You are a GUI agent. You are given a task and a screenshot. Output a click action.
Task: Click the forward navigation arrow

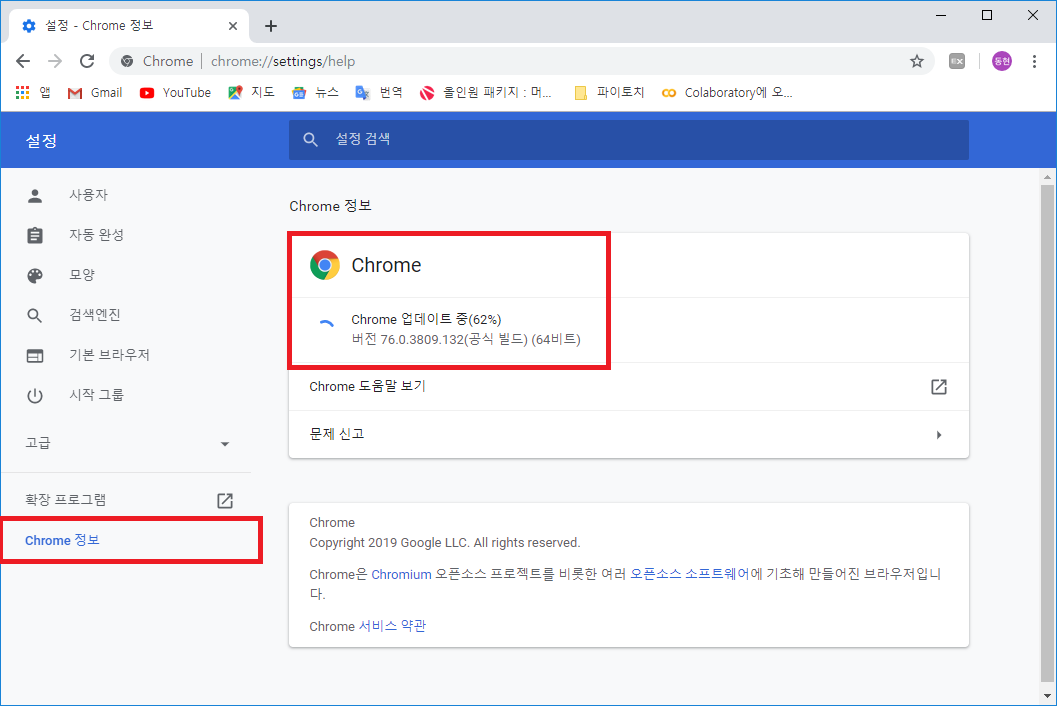[x=55, y=61]
